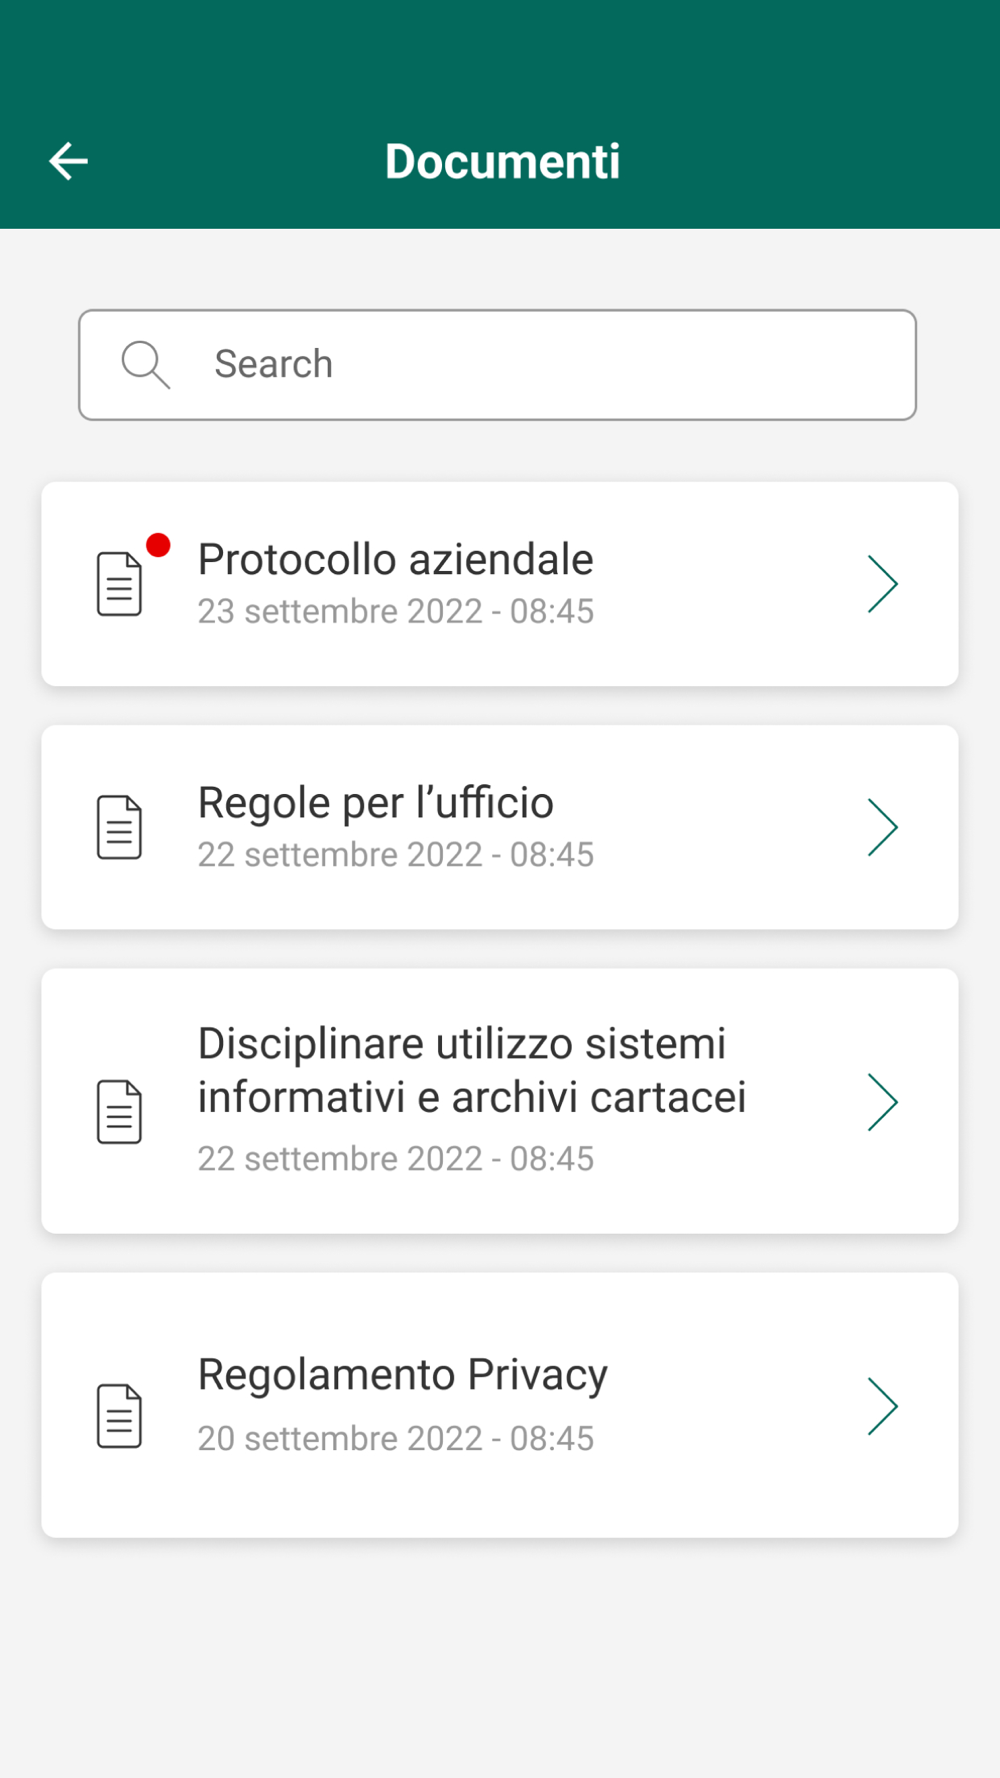This screenshot has height=1778, width=1000.
Task: Select the Regole per l'ufficio title
Action: (x=375, y=802)
